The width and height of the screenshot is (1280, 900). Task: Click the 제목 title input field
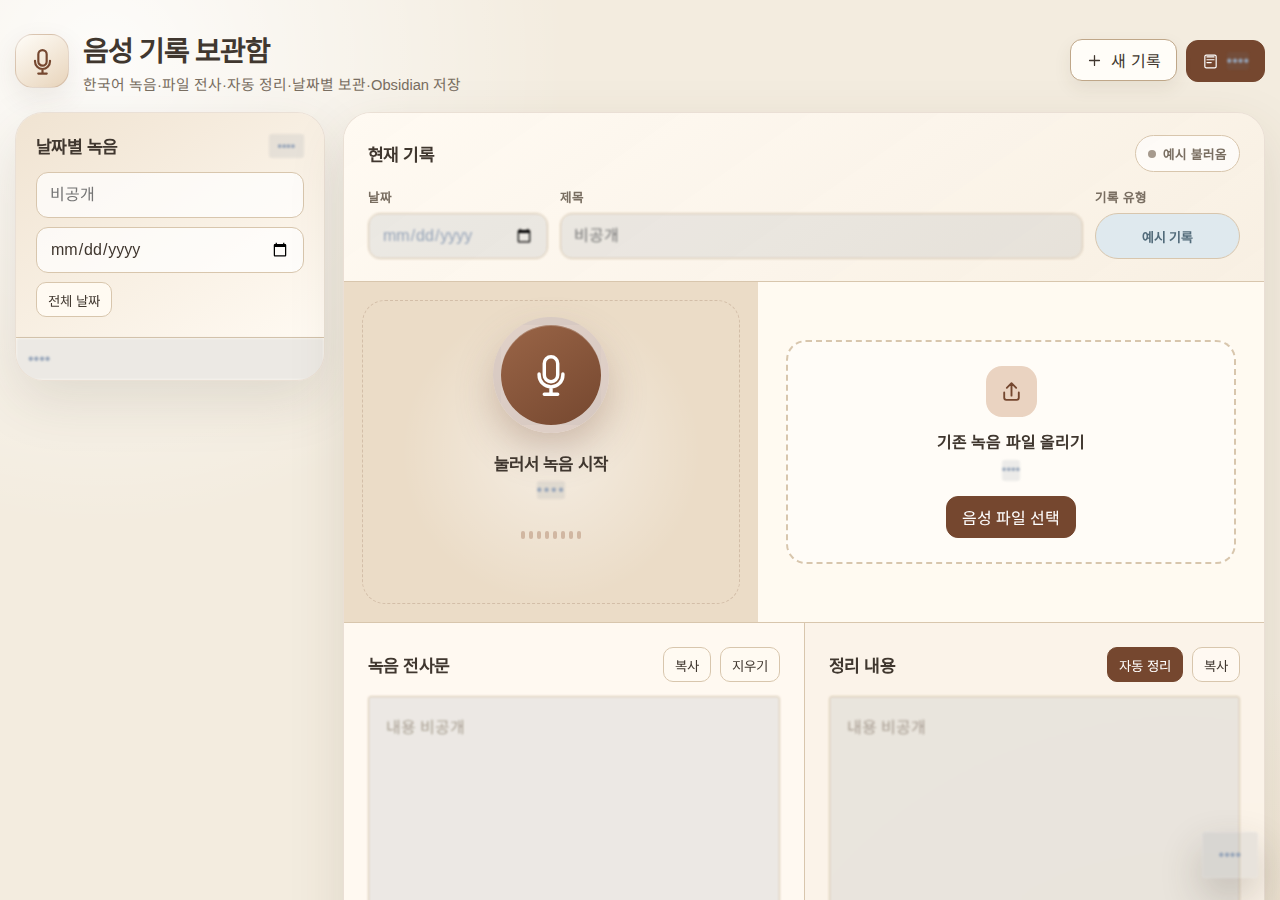pyautogui.click(x=821, y=236)
